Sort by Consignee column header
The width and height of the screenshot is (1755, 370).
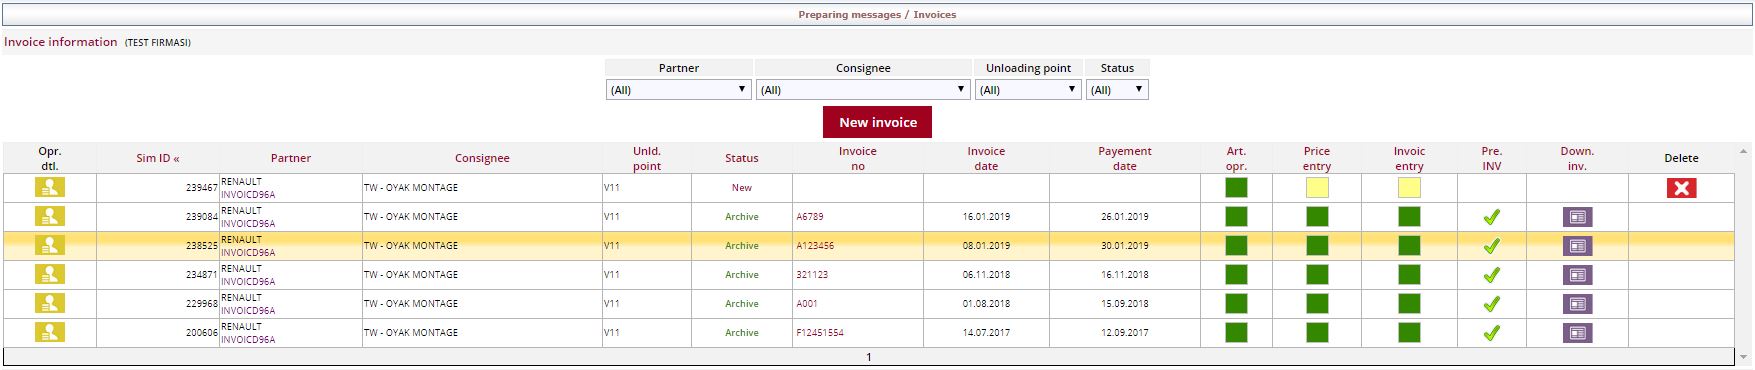pyautogui.click(x=482, y=158)
